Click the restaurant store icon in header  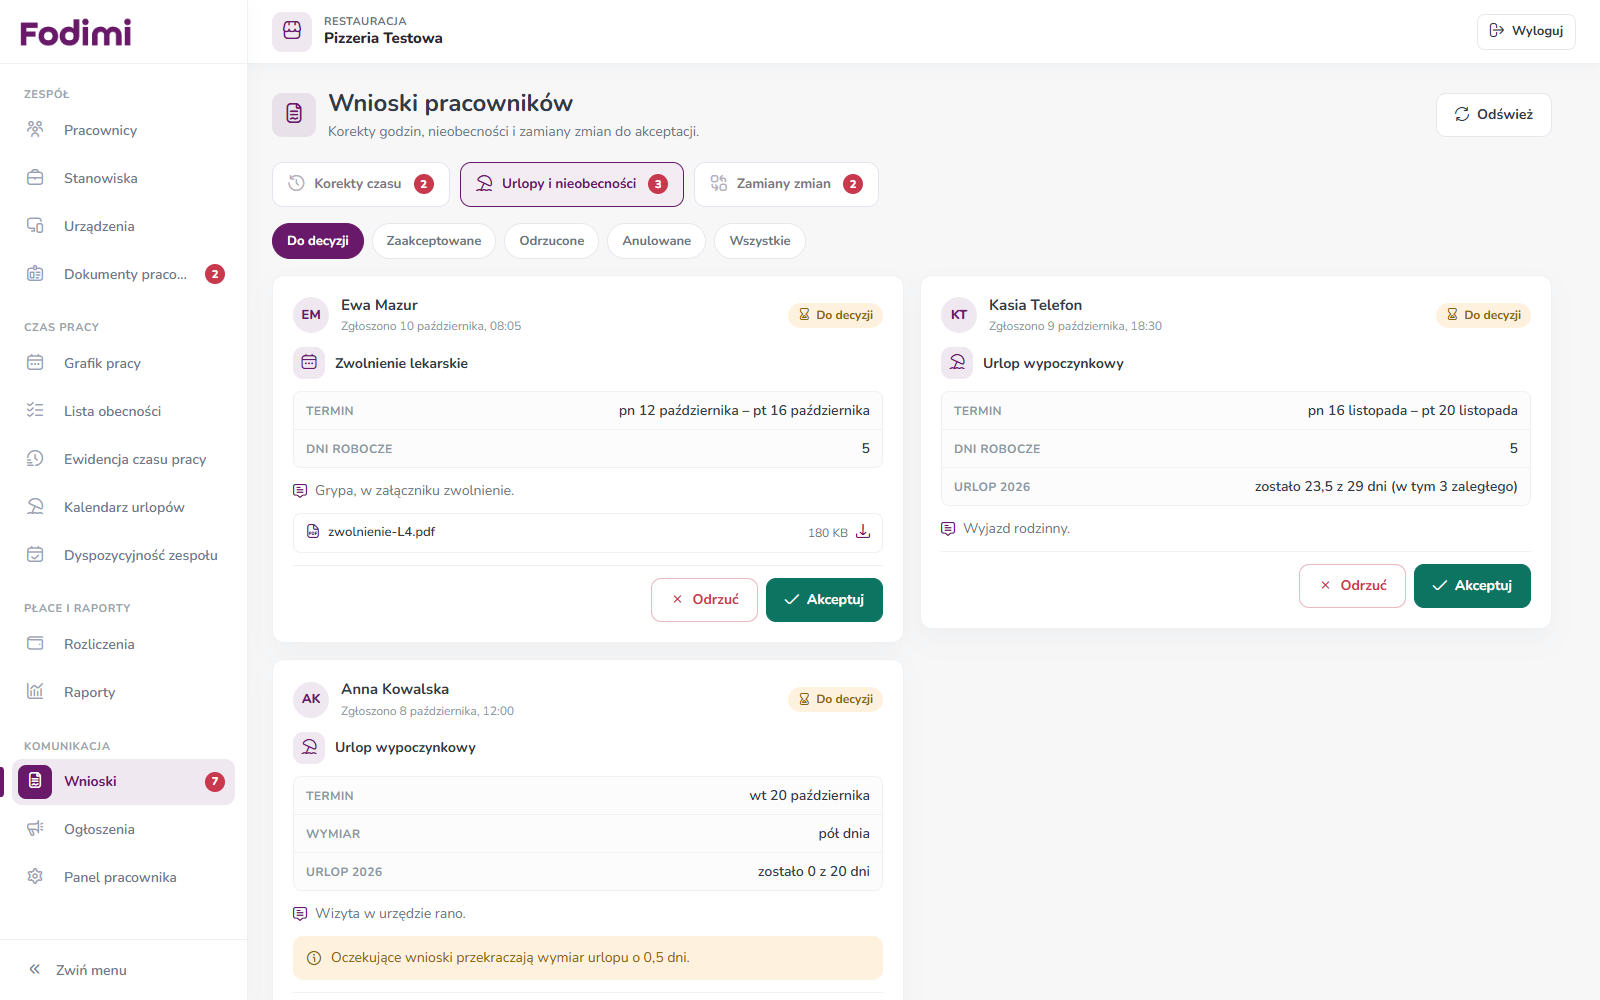click(292, 31)
